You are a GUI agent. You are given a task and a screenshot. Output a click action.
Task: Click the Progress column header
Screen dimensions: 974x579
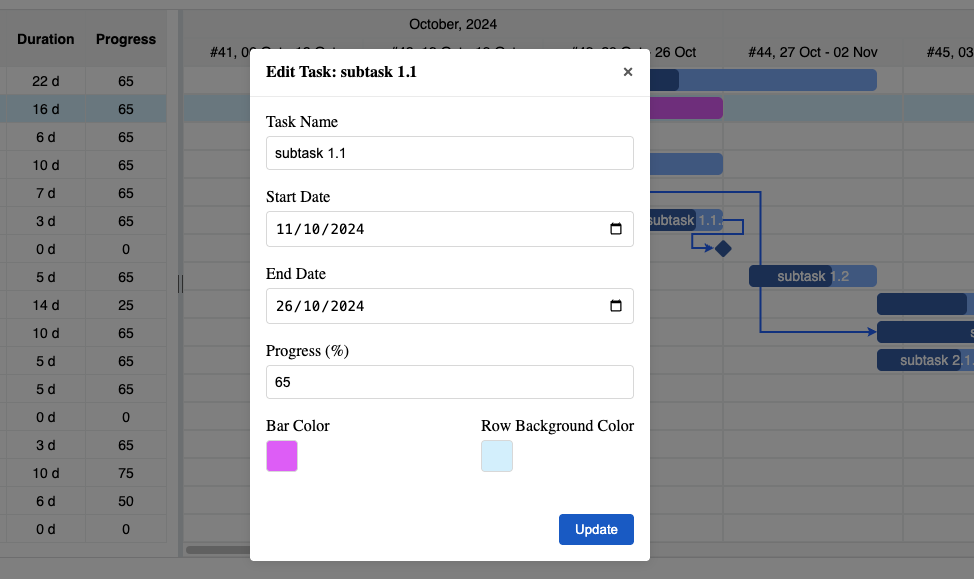click(x=126, y=39)
